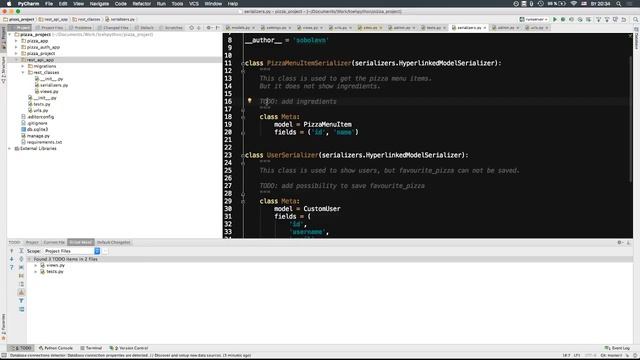640x360 pixels.
Task: Expand all TODO items icon
Action: pyautogui.click(x=21, y=251)
